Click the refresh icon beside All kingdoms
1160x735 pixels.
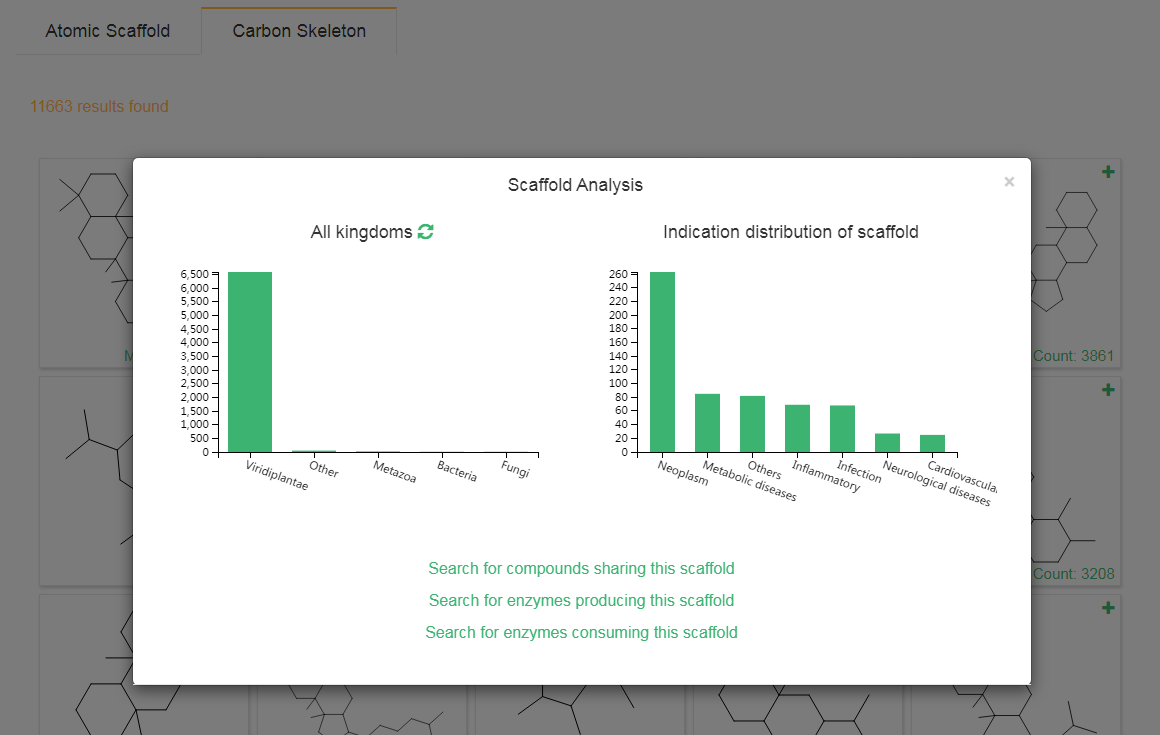426,232
